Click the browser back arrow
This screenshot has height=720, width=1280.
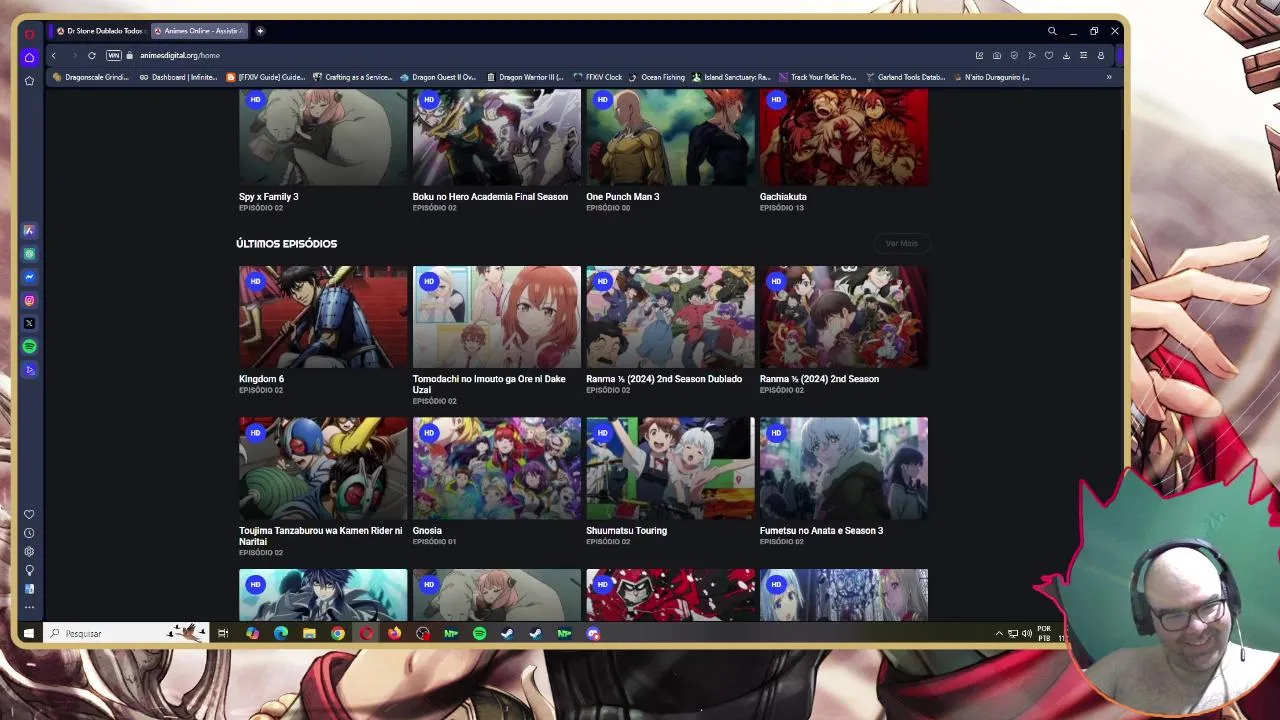54,55
